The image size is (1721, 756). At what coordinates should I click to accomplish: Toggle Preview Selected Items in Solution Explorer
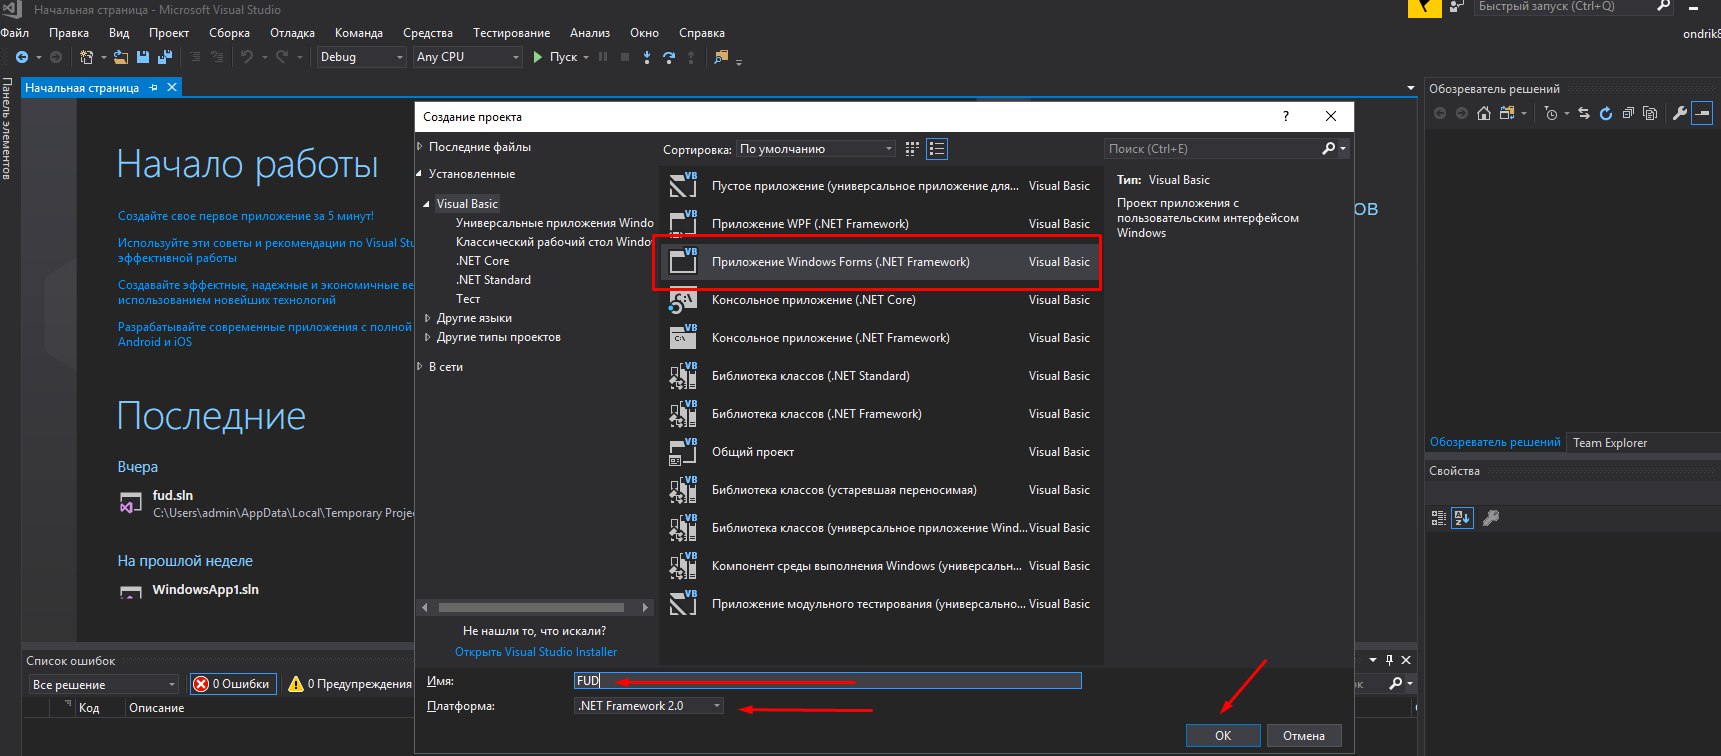pos(1702,113)
